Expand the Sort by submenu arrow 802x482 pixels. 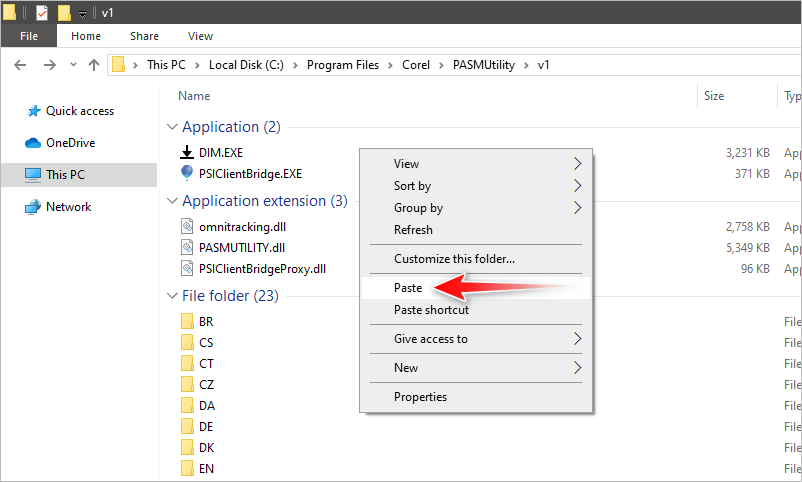tap(577, 186)
